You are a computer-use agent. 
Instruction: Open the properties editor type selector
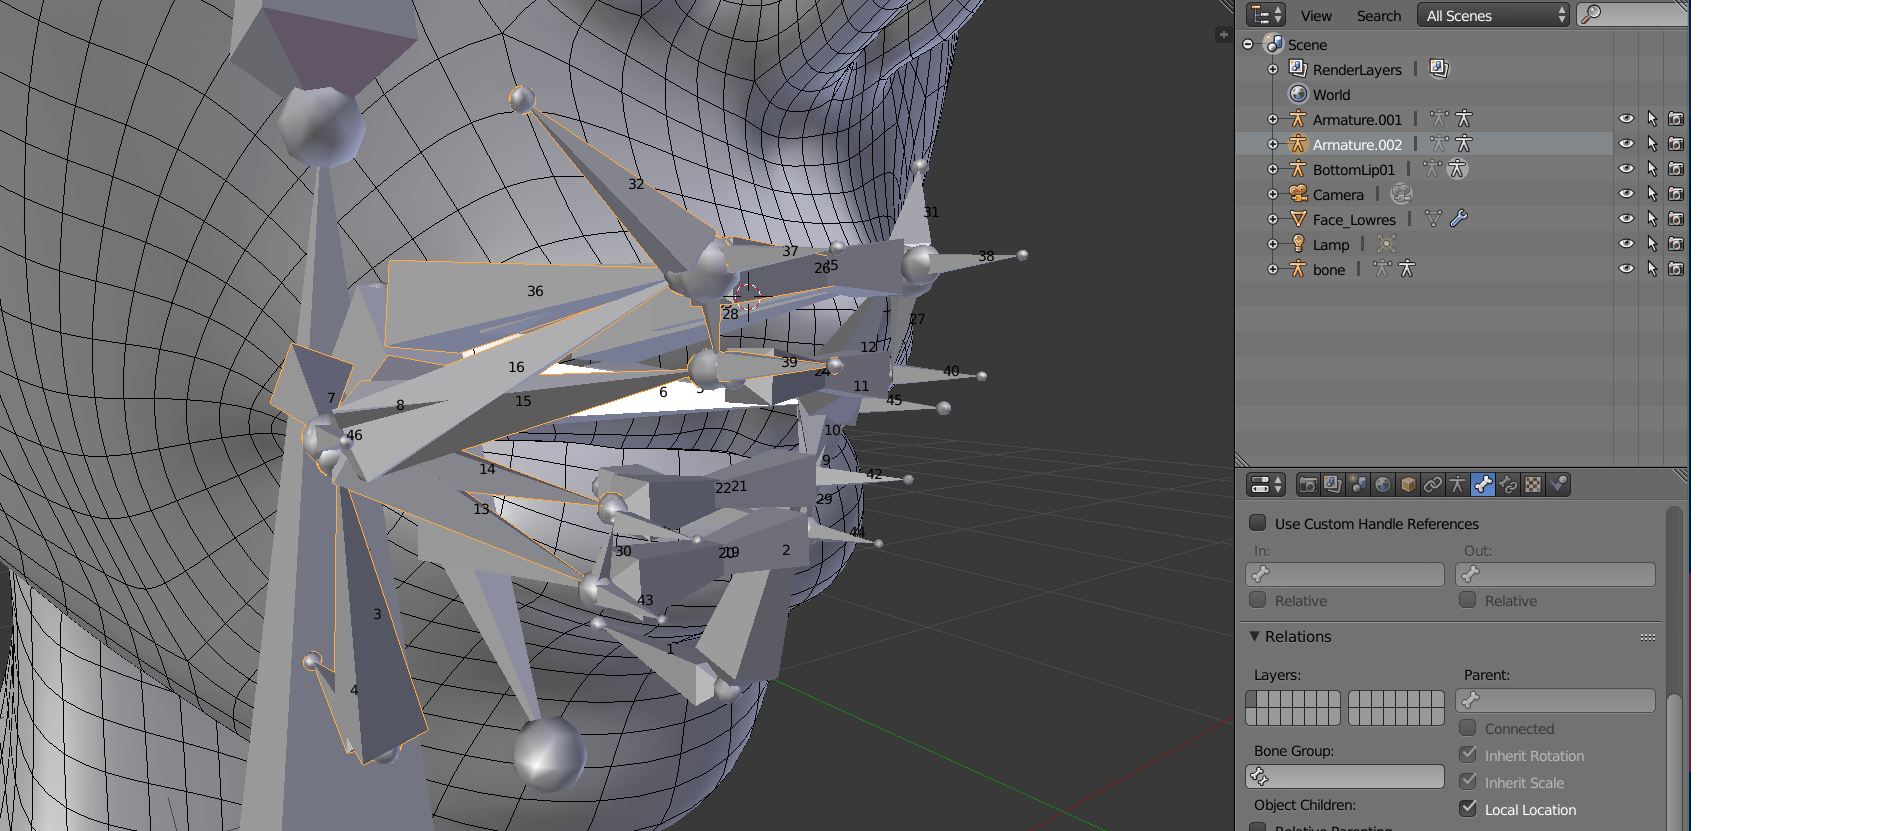click(x=1266, y=485)
